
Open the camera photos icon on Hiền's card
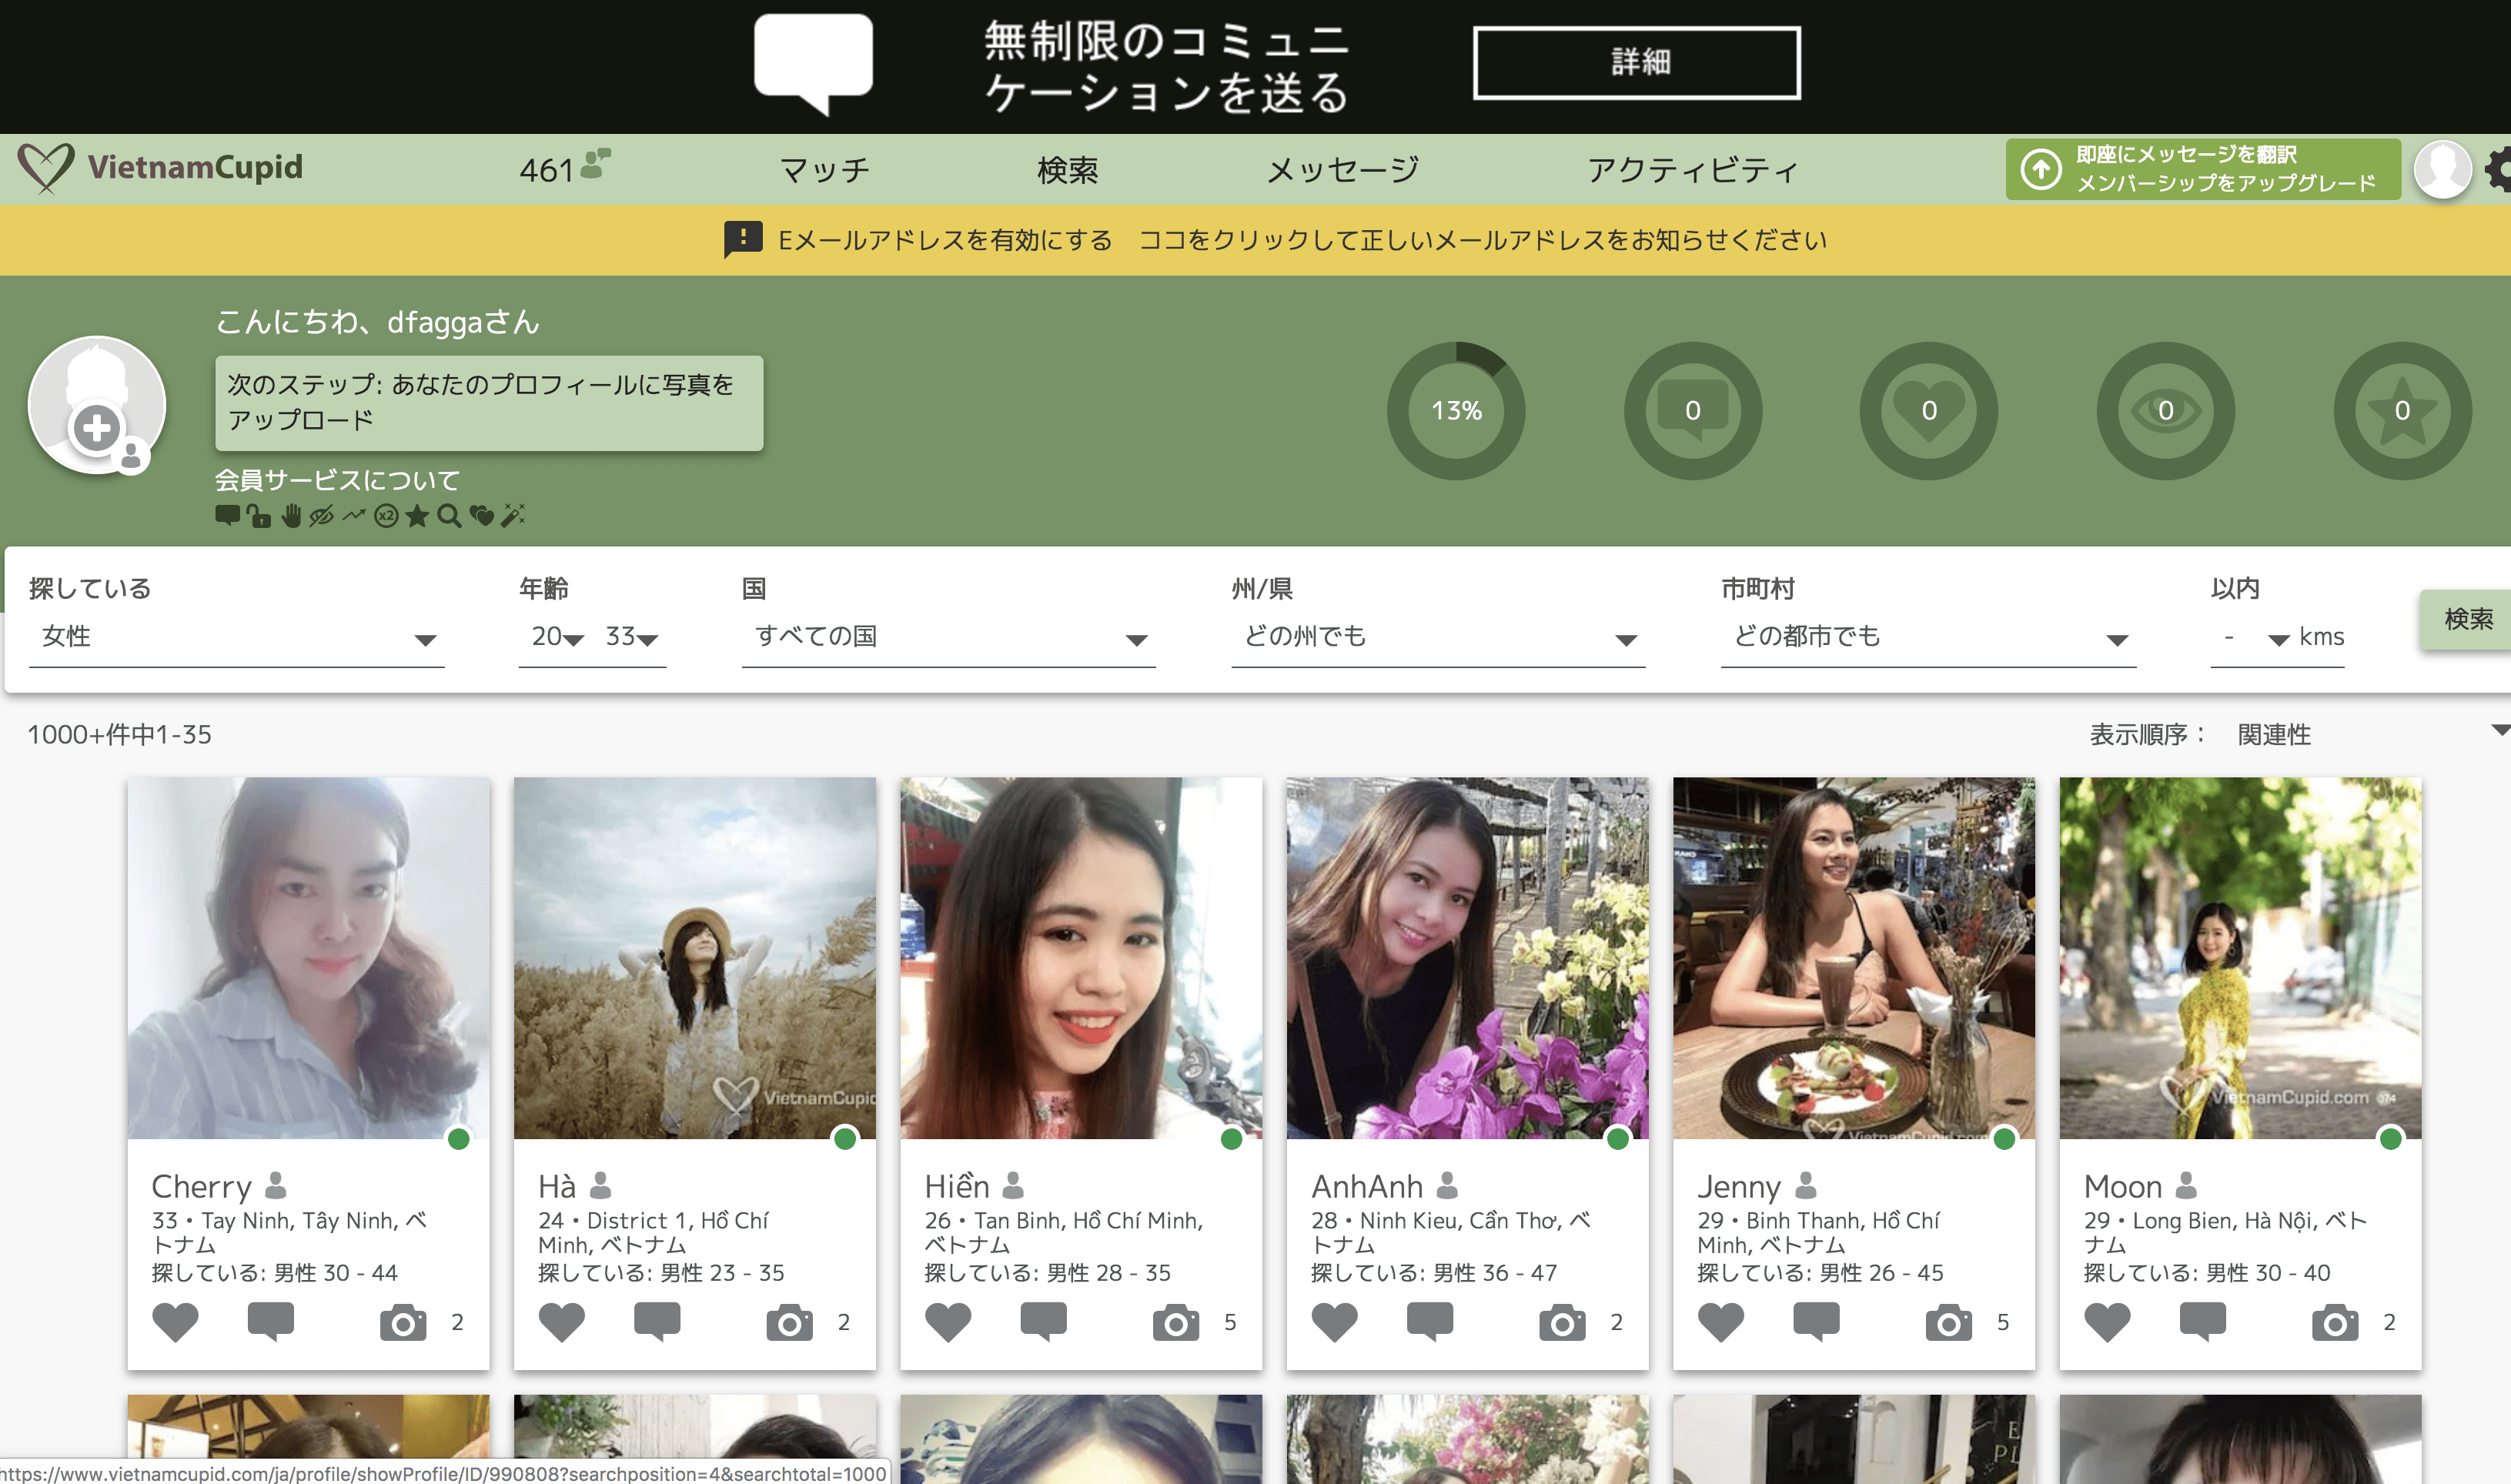pyautogui.click(x=1175, y=1323)
